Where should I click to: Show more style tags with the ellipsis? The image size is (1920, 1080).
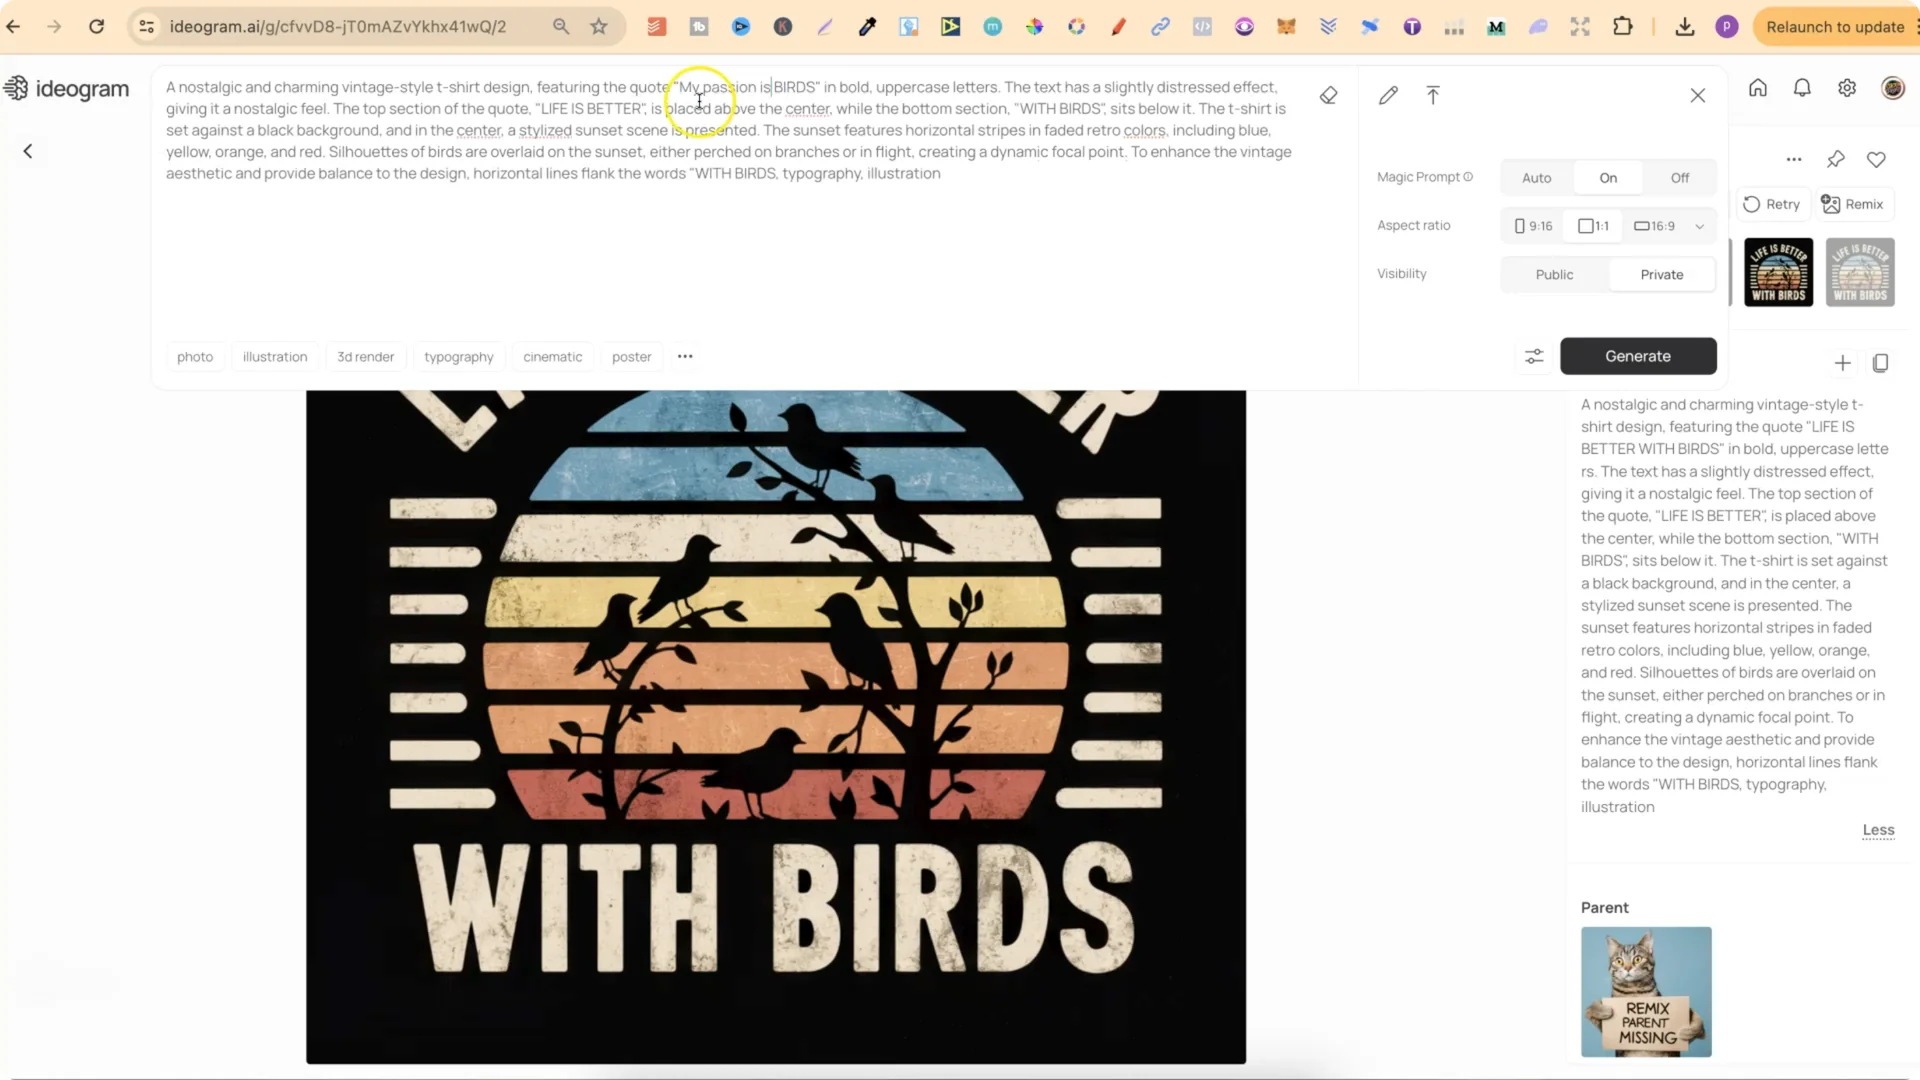pyautogui.click(x=685, y=356)
